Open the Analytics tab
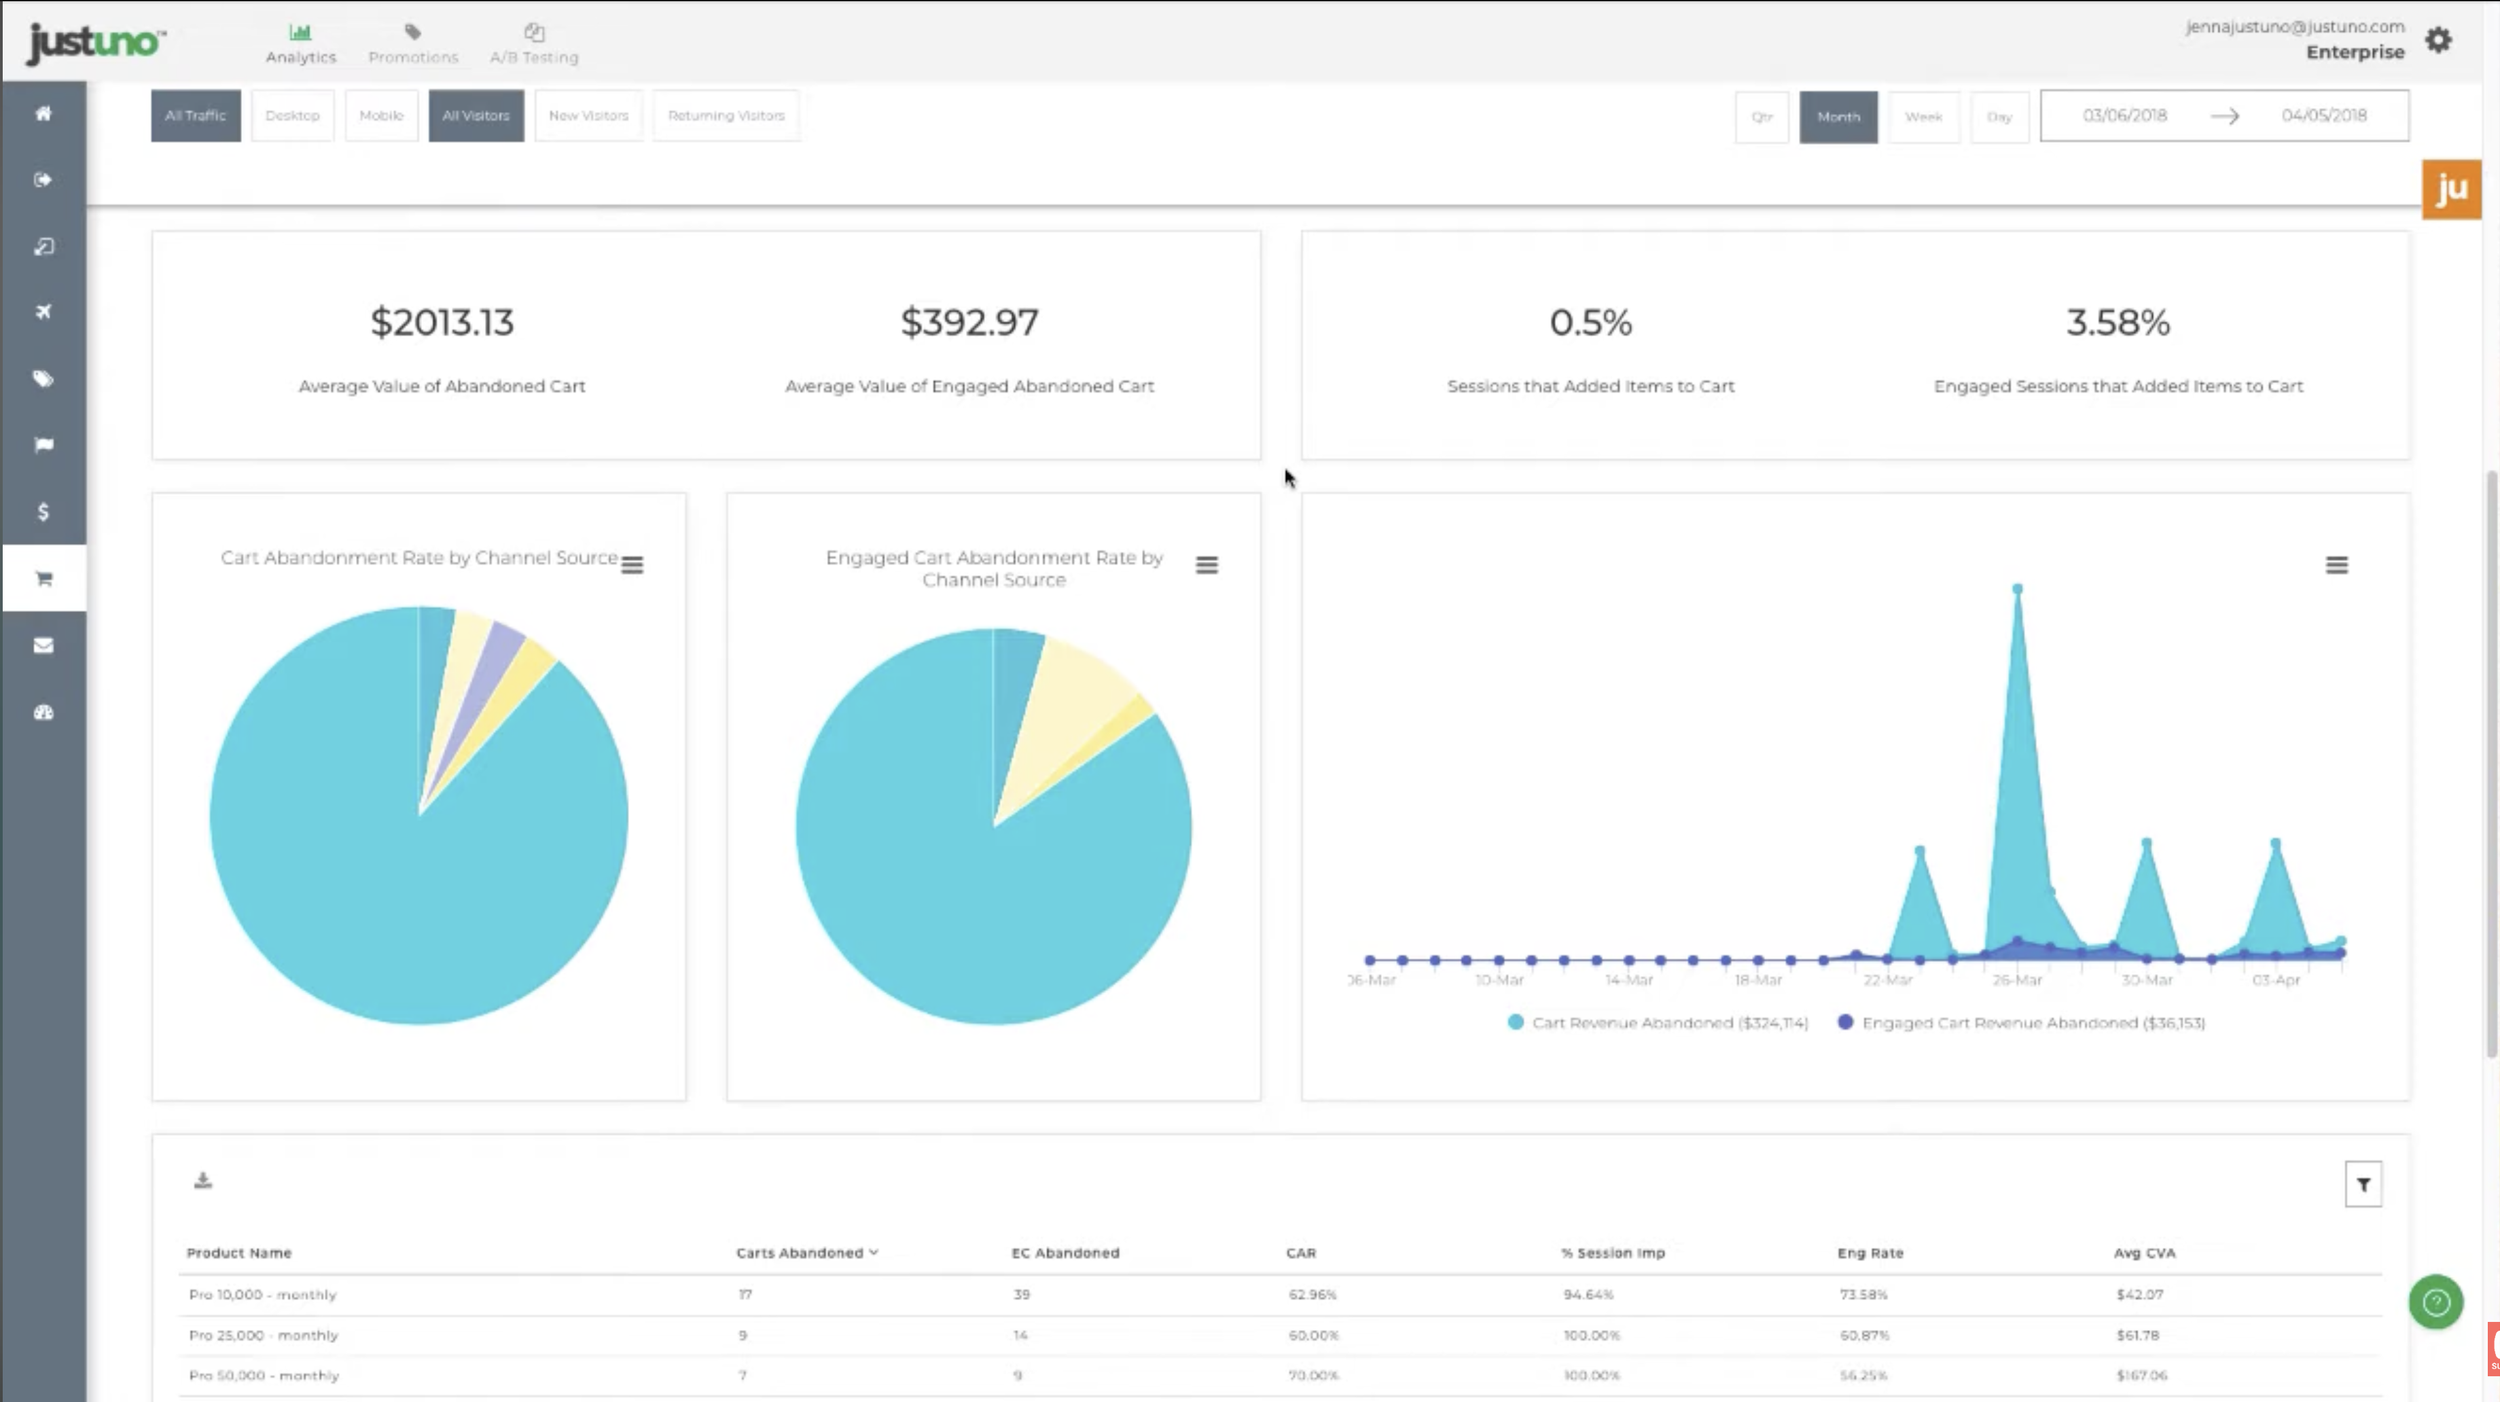Image resolution: width=2500 pixels, height=1402 pixels. coord(301,45)
